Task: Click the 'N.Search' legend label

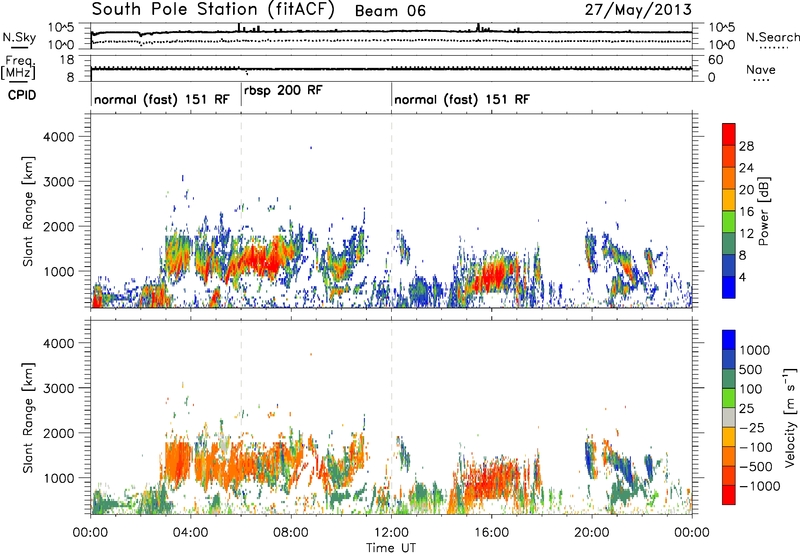Action: point(773,37)
